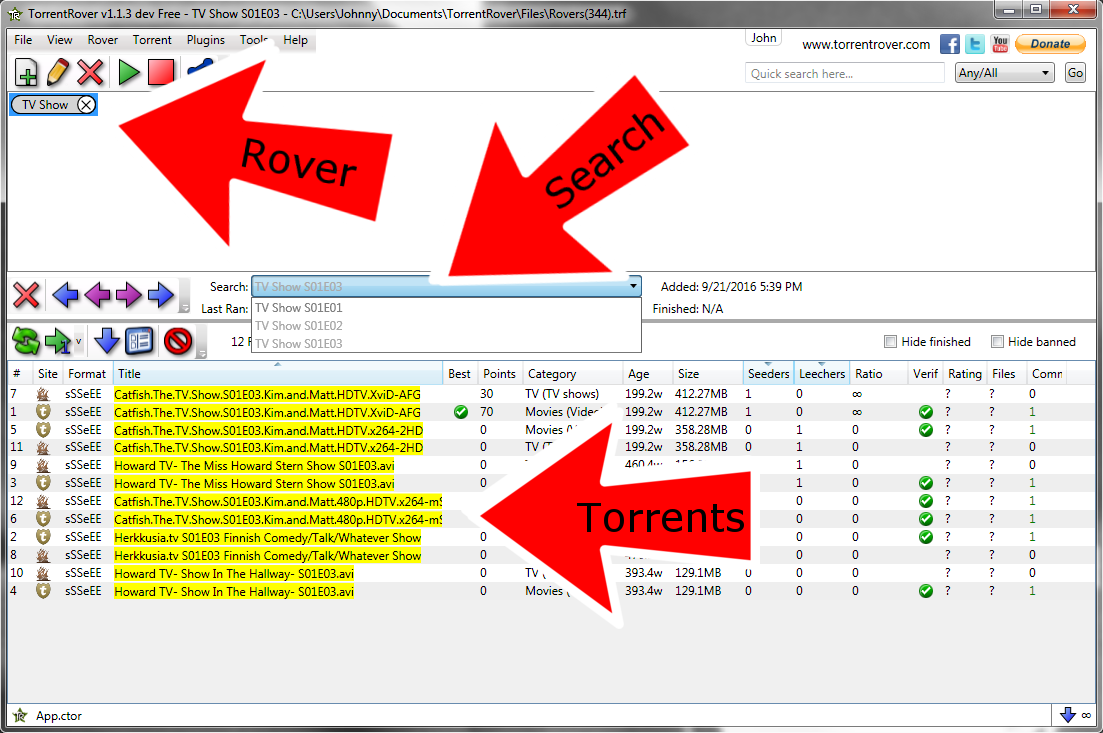This screenshot has width=1103, height=733.
Task: Open the Help menu
Action: (x=295, y=40)
